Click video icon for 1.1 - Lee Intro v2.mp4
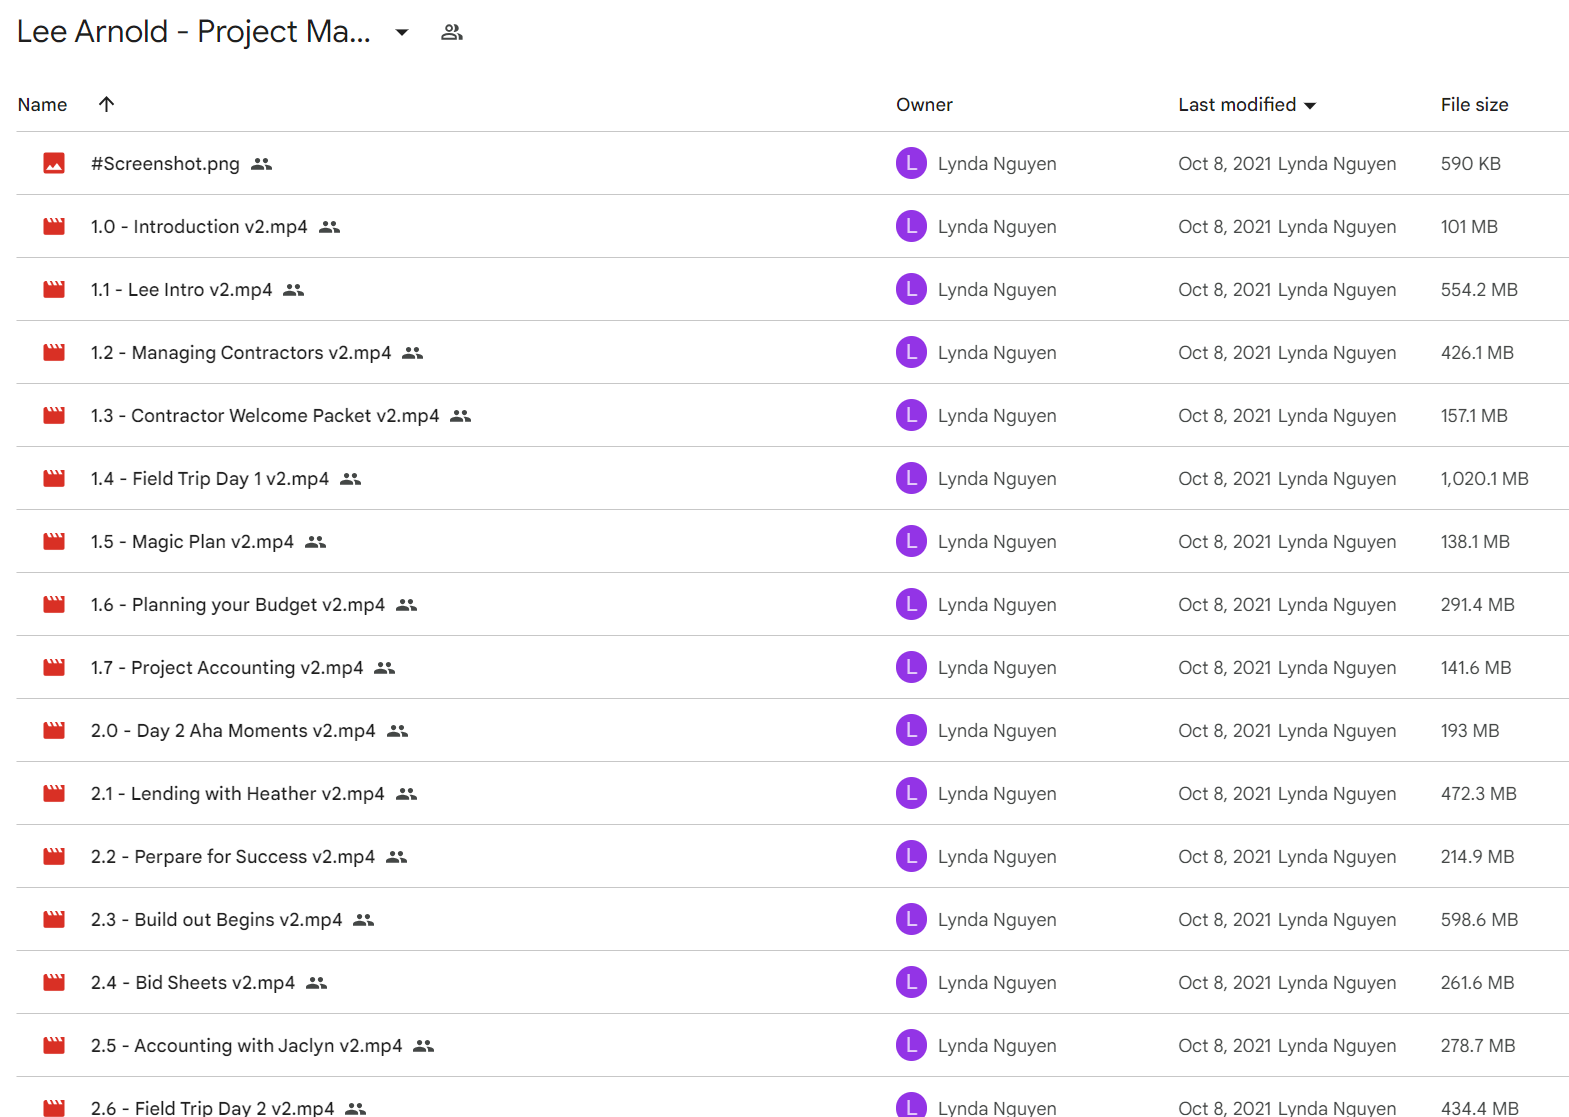This screenshot has width=1569, height=1117. [x=54, y=289]
